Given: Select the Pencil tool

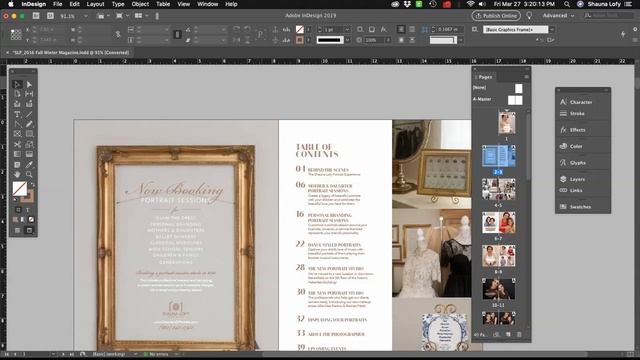Looking at the screenshot, I should point(29,124).
